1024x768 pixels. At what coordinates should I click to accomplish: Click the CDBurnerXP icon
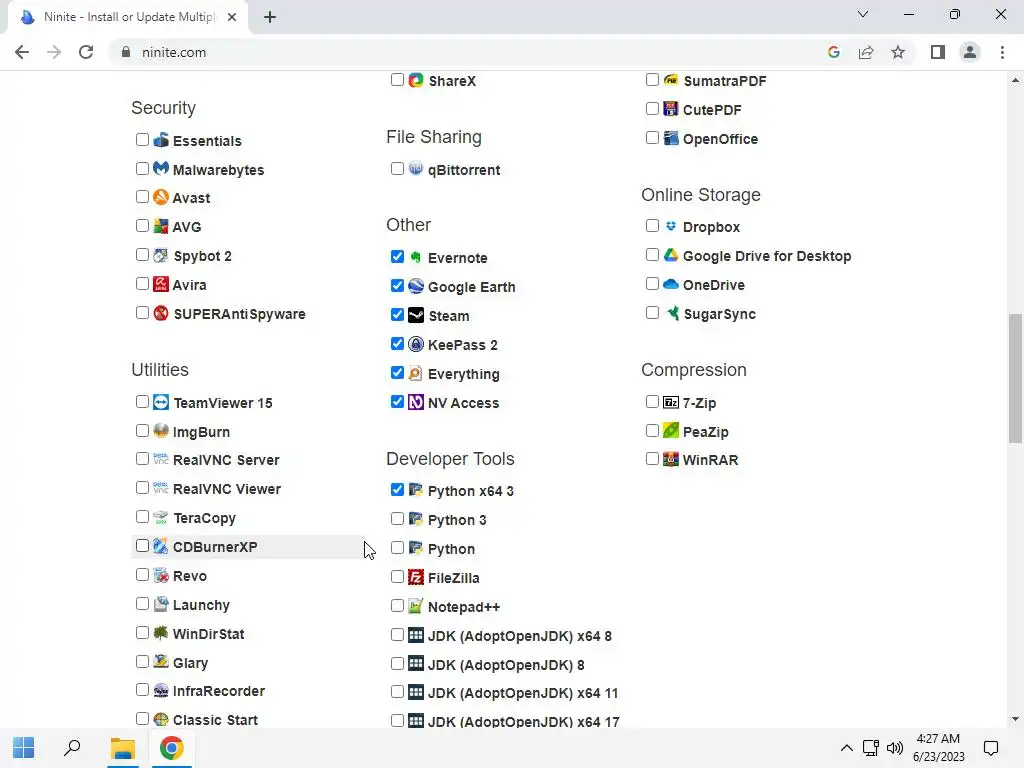161,546
